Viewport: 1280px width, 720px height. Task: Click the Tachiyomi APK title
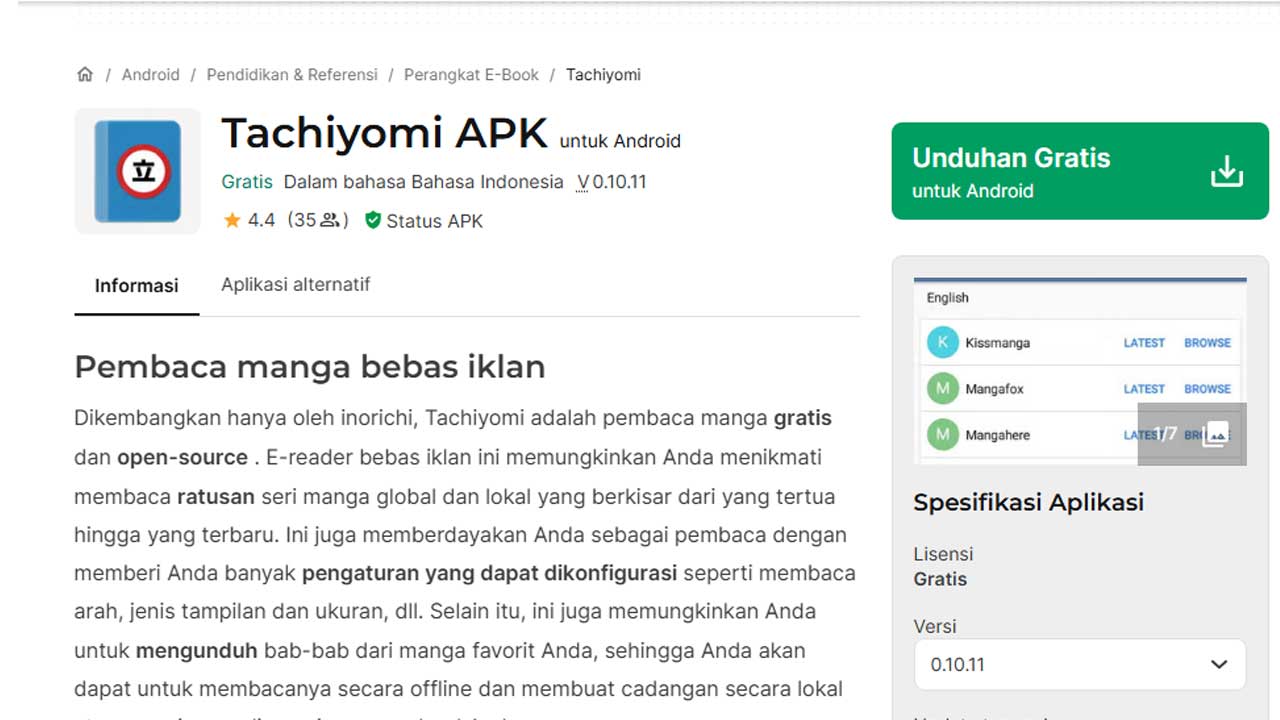pos(385,133)
